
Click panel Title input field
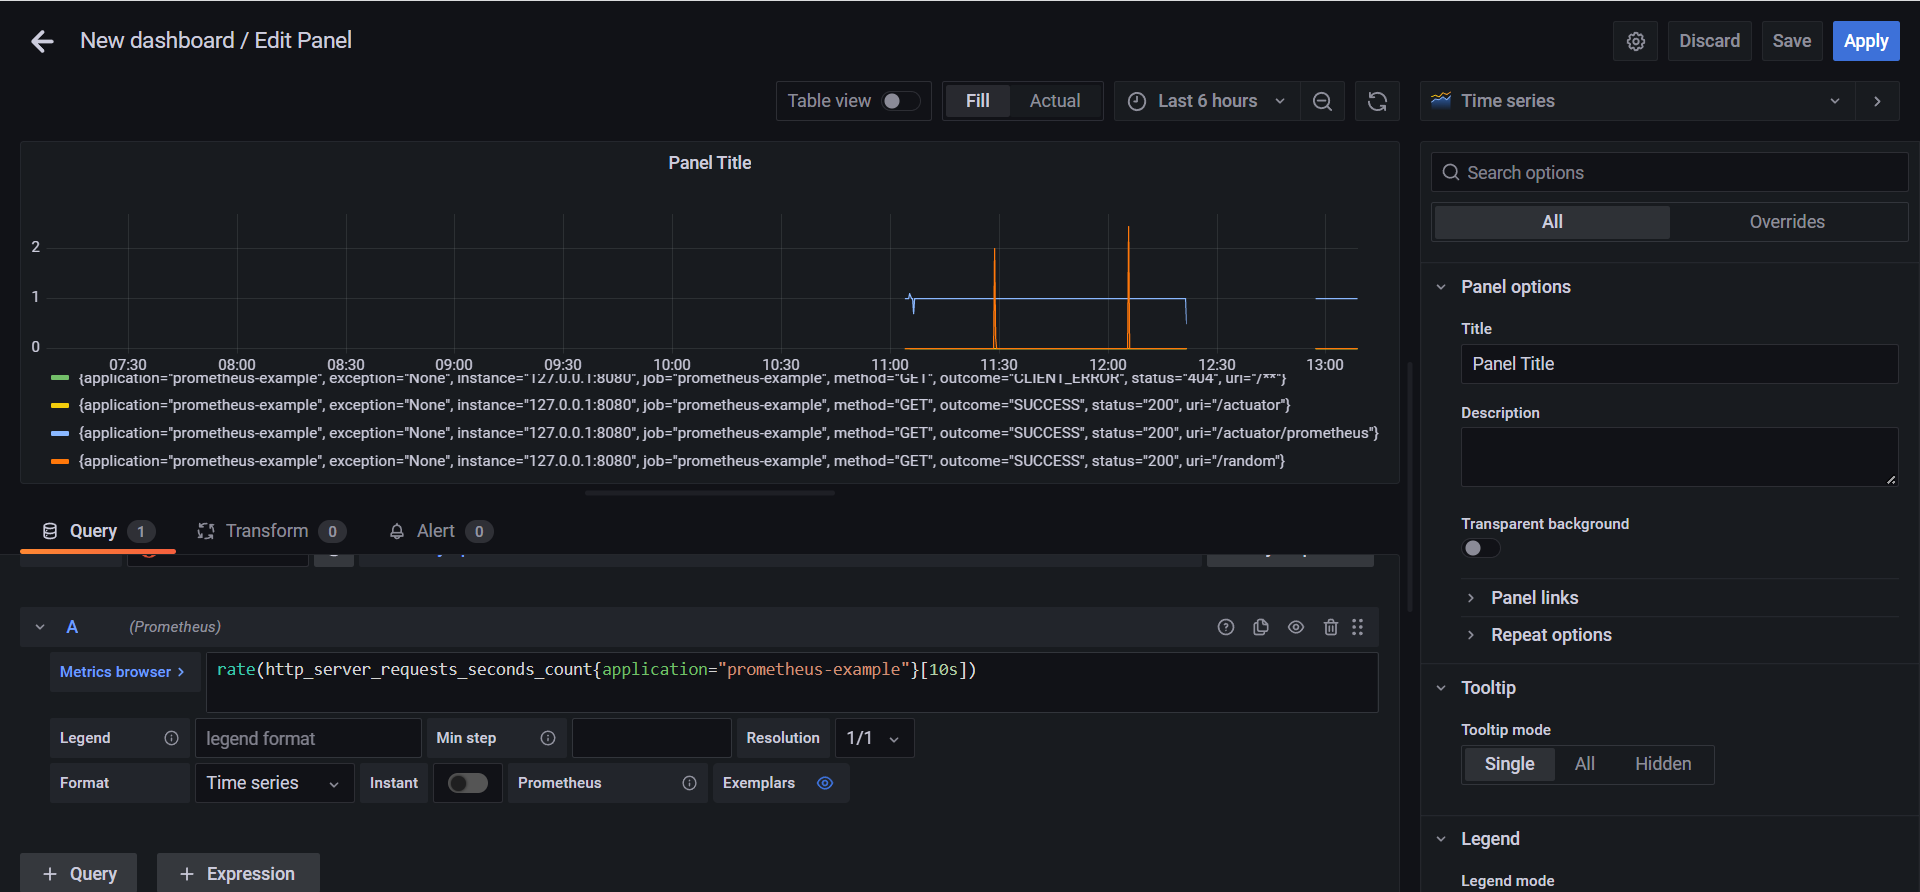pyautogui.click(x=1679, y=364)
